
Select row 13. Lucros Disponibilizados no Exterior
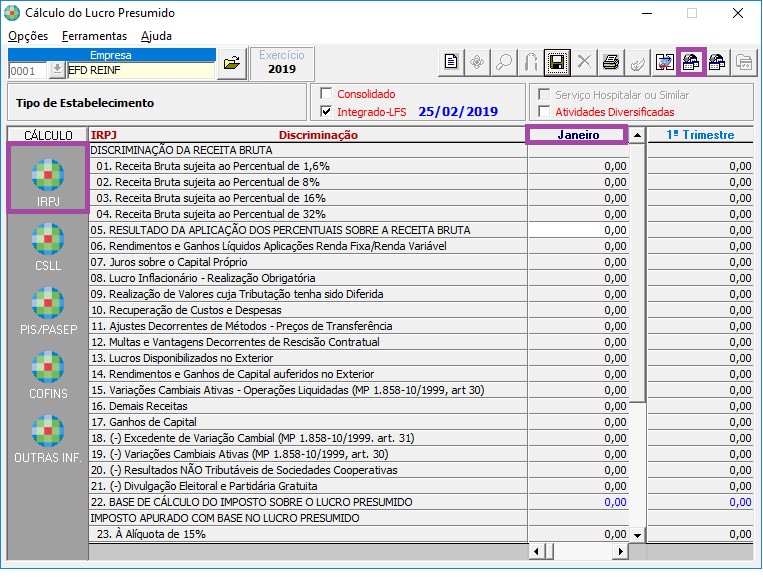pos(308,358)
